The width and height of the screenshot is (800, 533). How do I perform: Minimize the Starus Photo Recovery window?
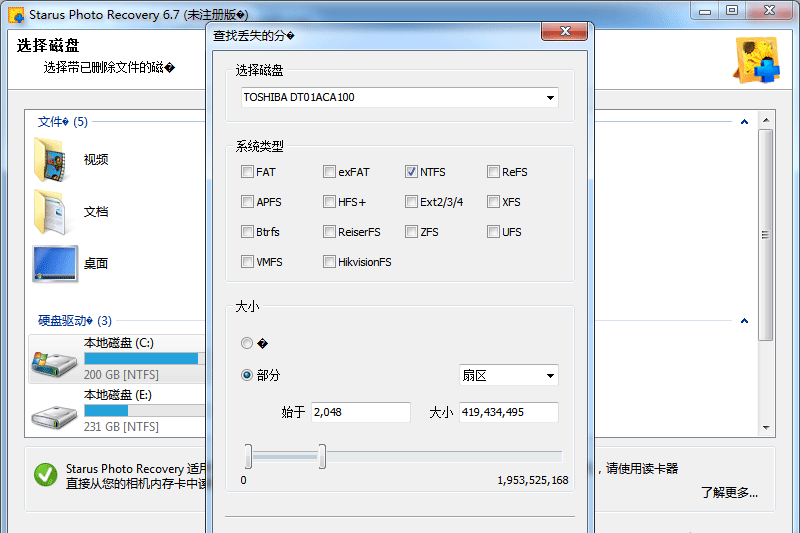pyautogui.click(x=705, y=11)
